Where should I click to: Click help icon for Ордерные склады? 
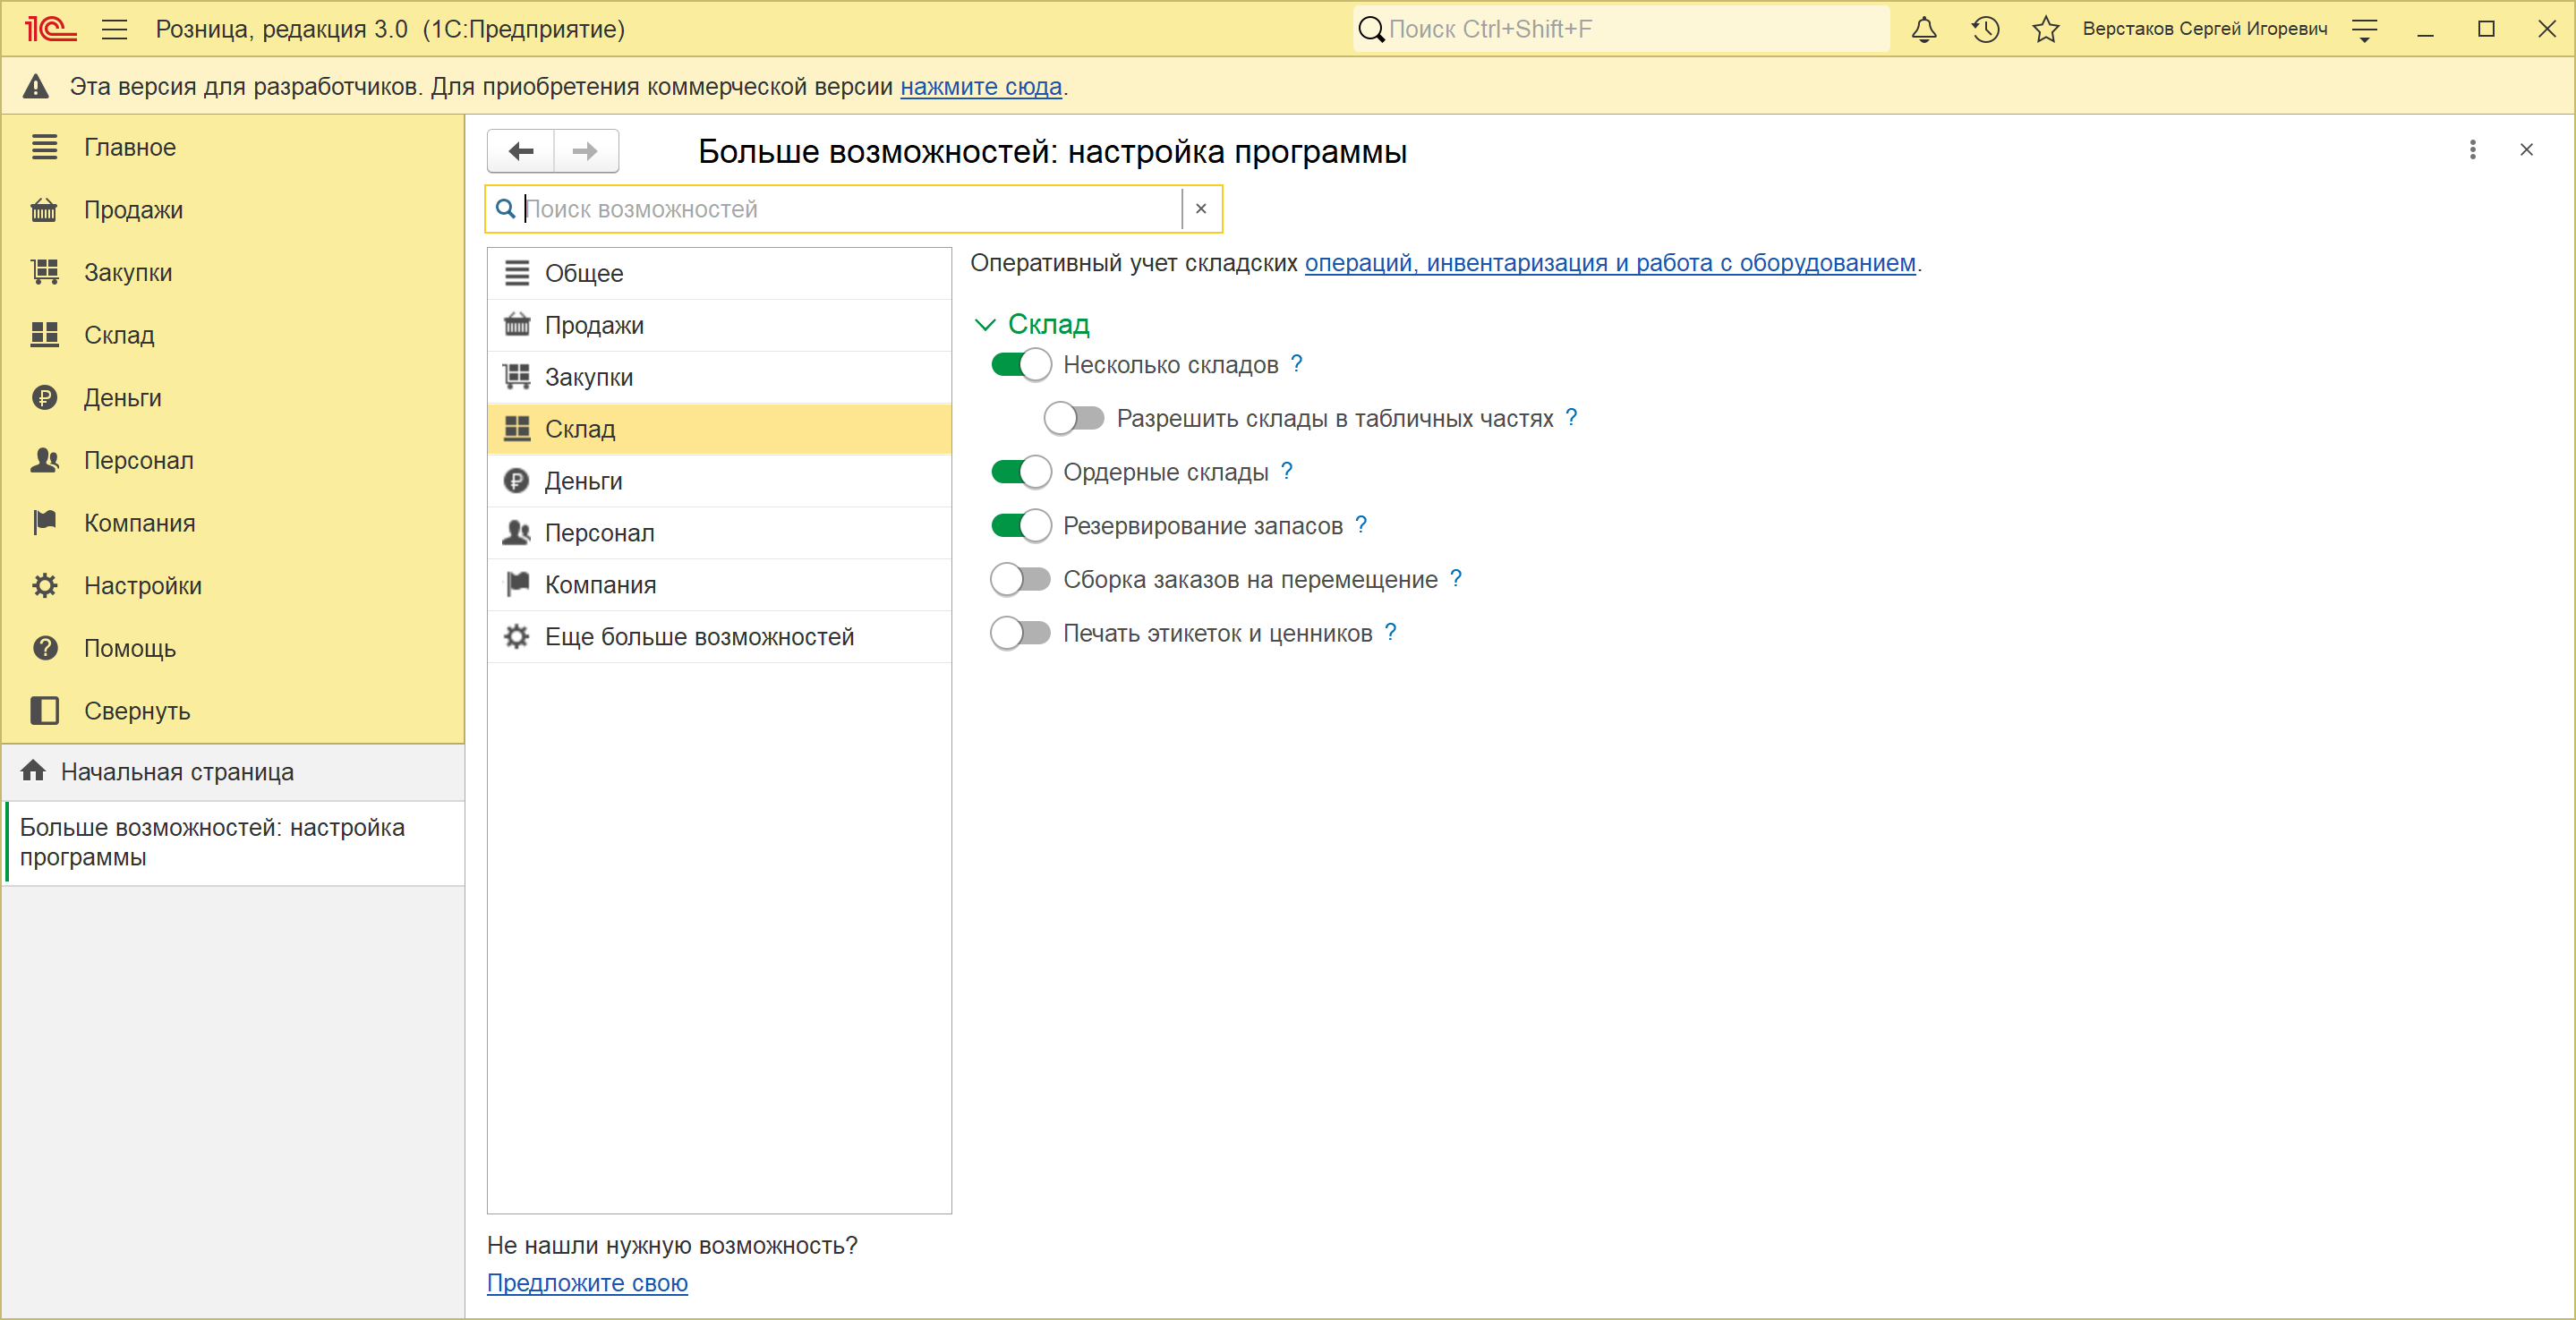tap(1286, 470)
